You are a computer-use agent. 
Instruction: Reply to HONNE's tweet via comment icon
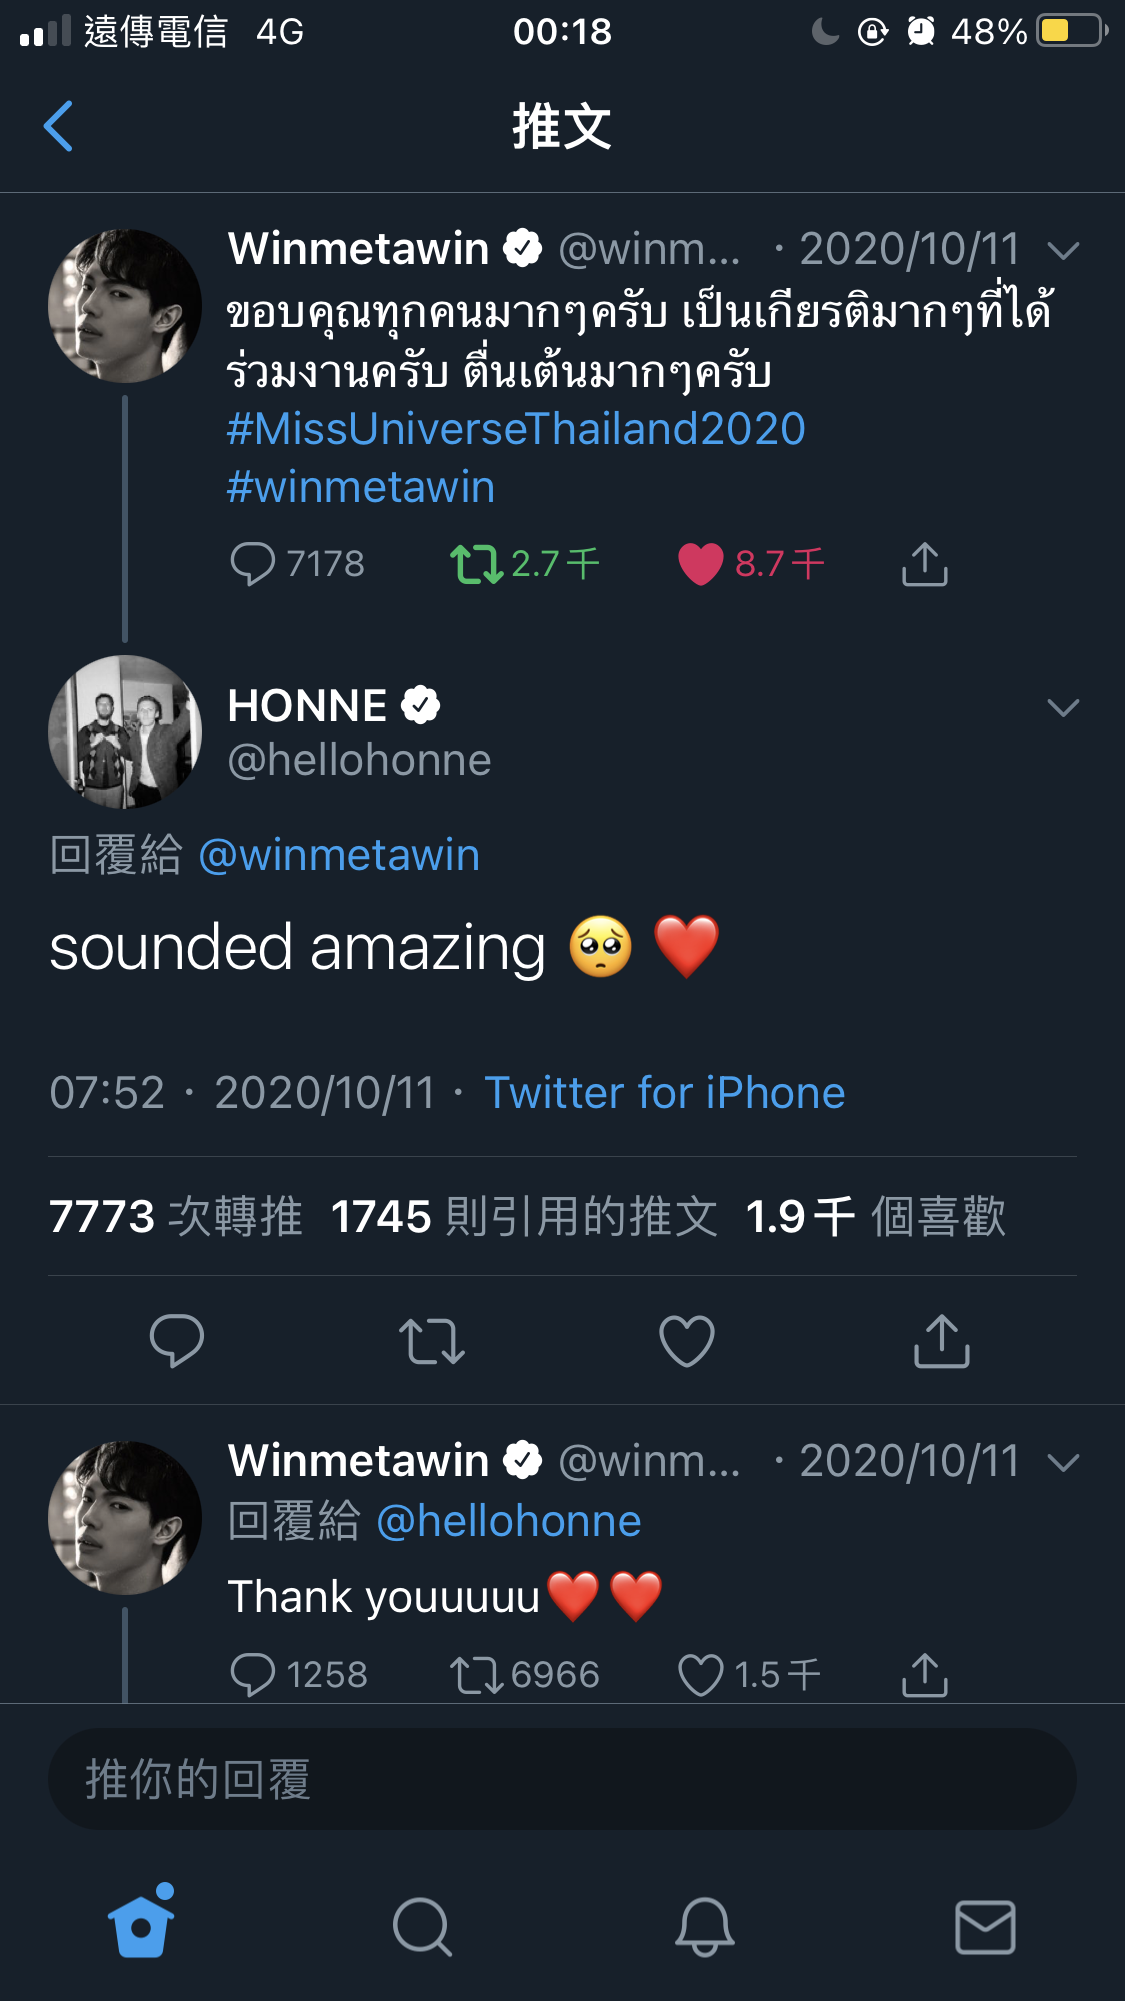177,1340
